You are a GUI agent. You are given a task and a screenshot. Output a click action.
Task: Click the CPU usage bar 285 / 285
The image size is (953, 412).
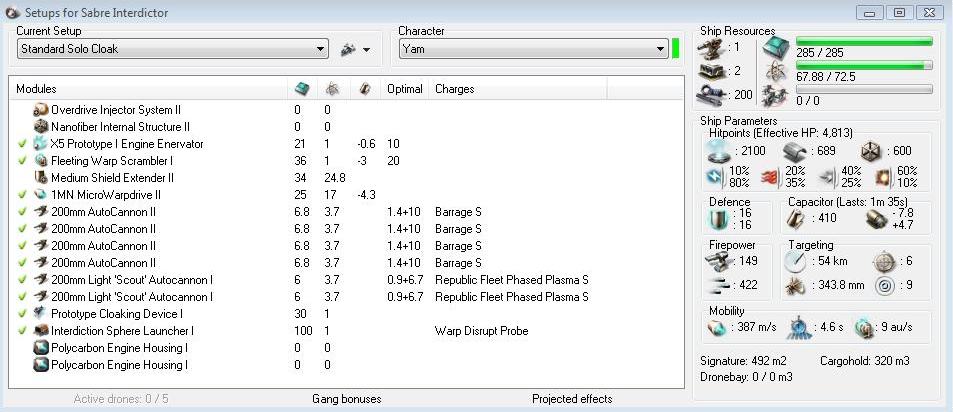point(864,41)
